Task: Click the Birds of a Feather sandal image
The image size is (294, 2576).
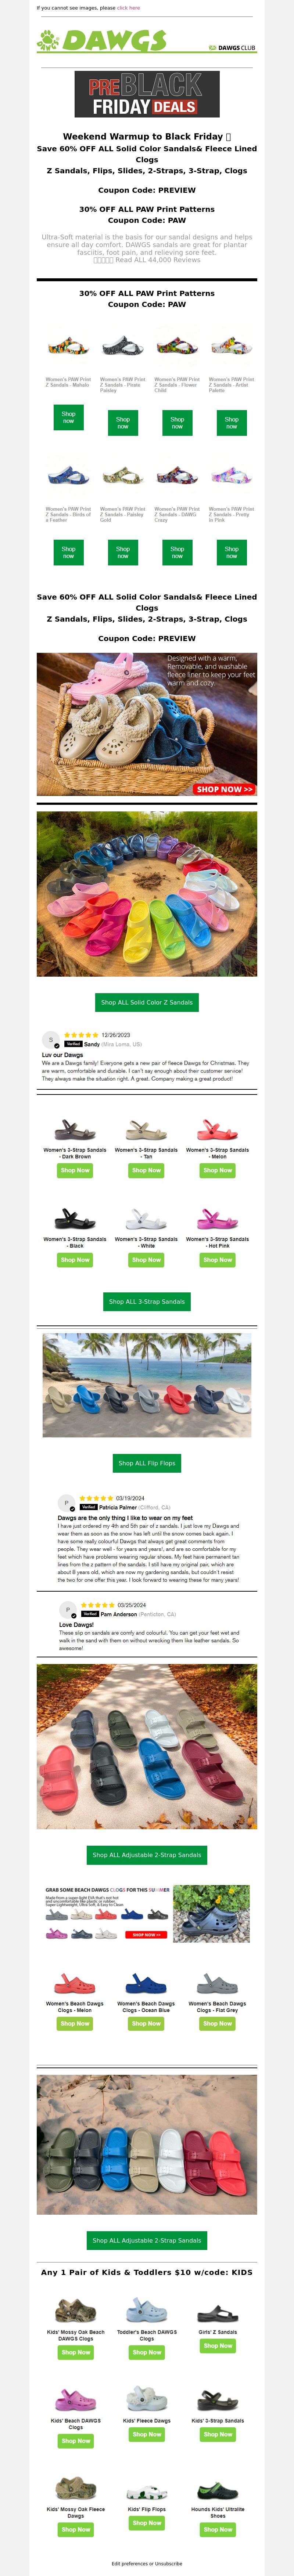Action: pyautogui.click(x=68, y=476)
